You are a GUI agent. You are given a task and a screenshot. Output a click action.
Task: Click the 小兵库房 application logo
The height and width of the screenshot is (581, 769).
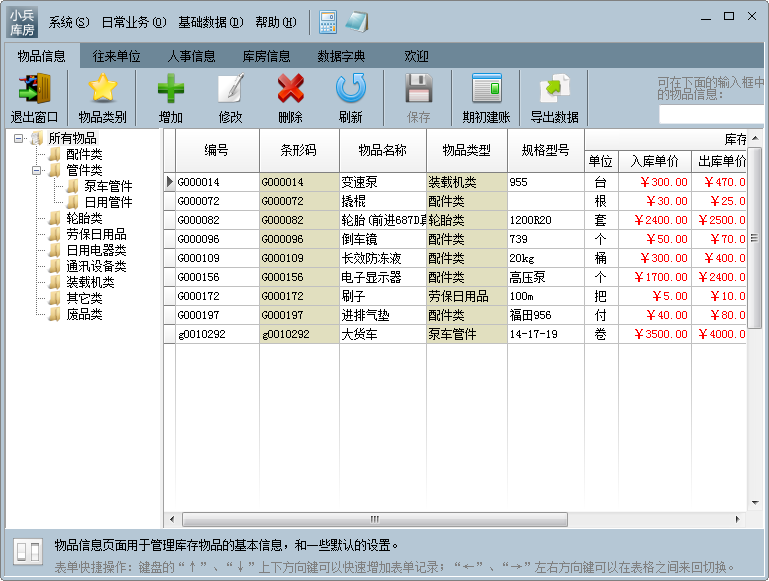tap(22, 23)
